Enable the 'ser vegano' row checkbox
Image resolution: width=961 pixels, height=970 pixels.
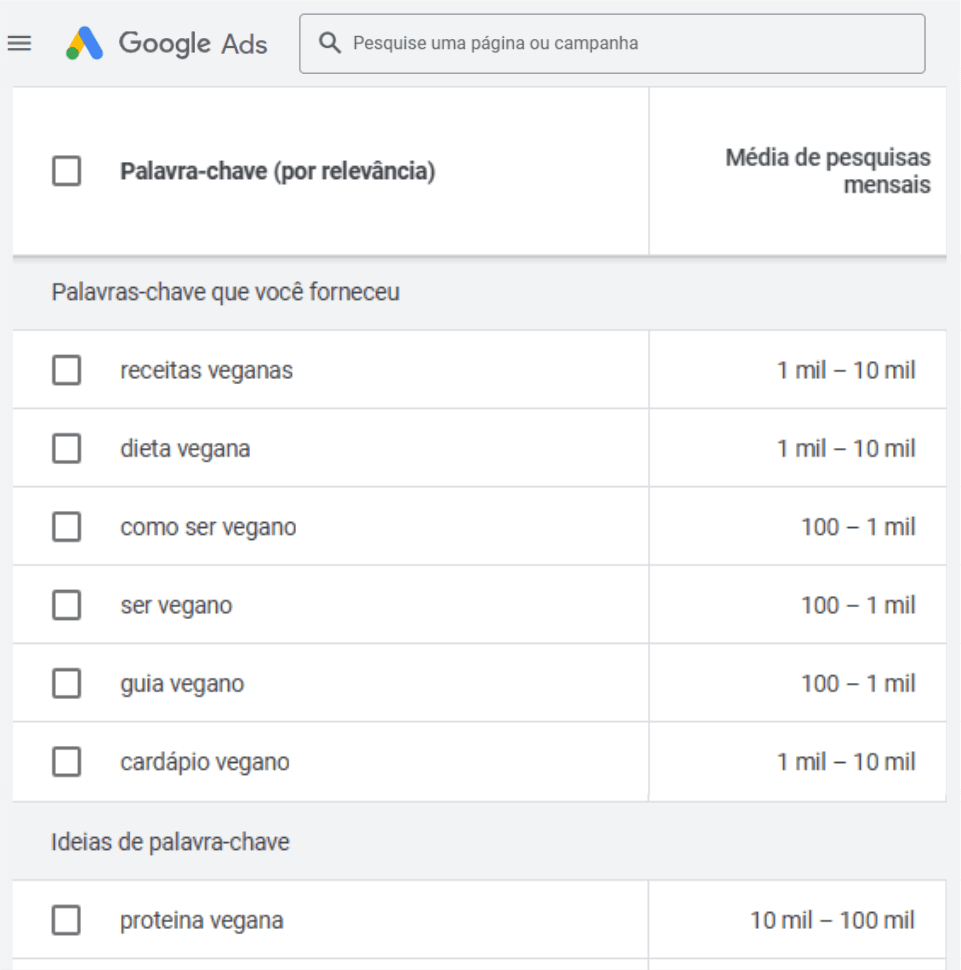(66, 605)
